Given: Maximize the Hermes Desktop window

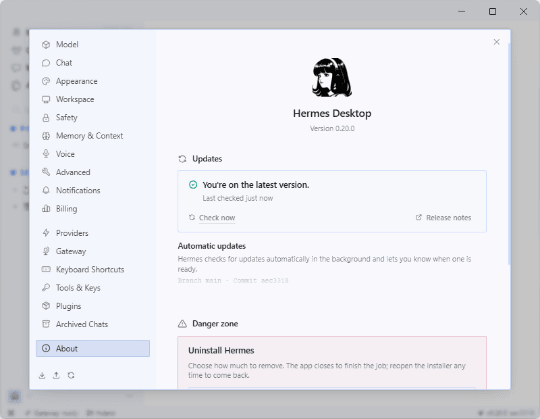Looking at the screenshot, I should click(x=492, y=12).
